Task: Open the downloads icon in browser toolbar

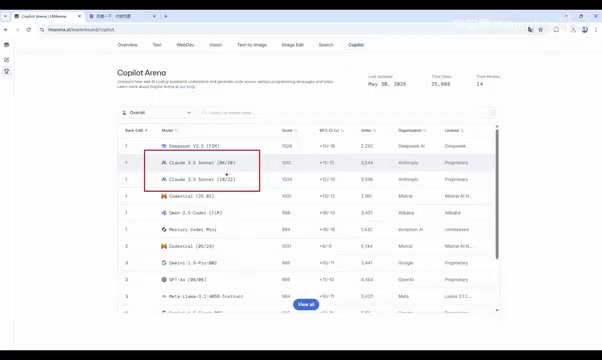Action: coord(573,30)
